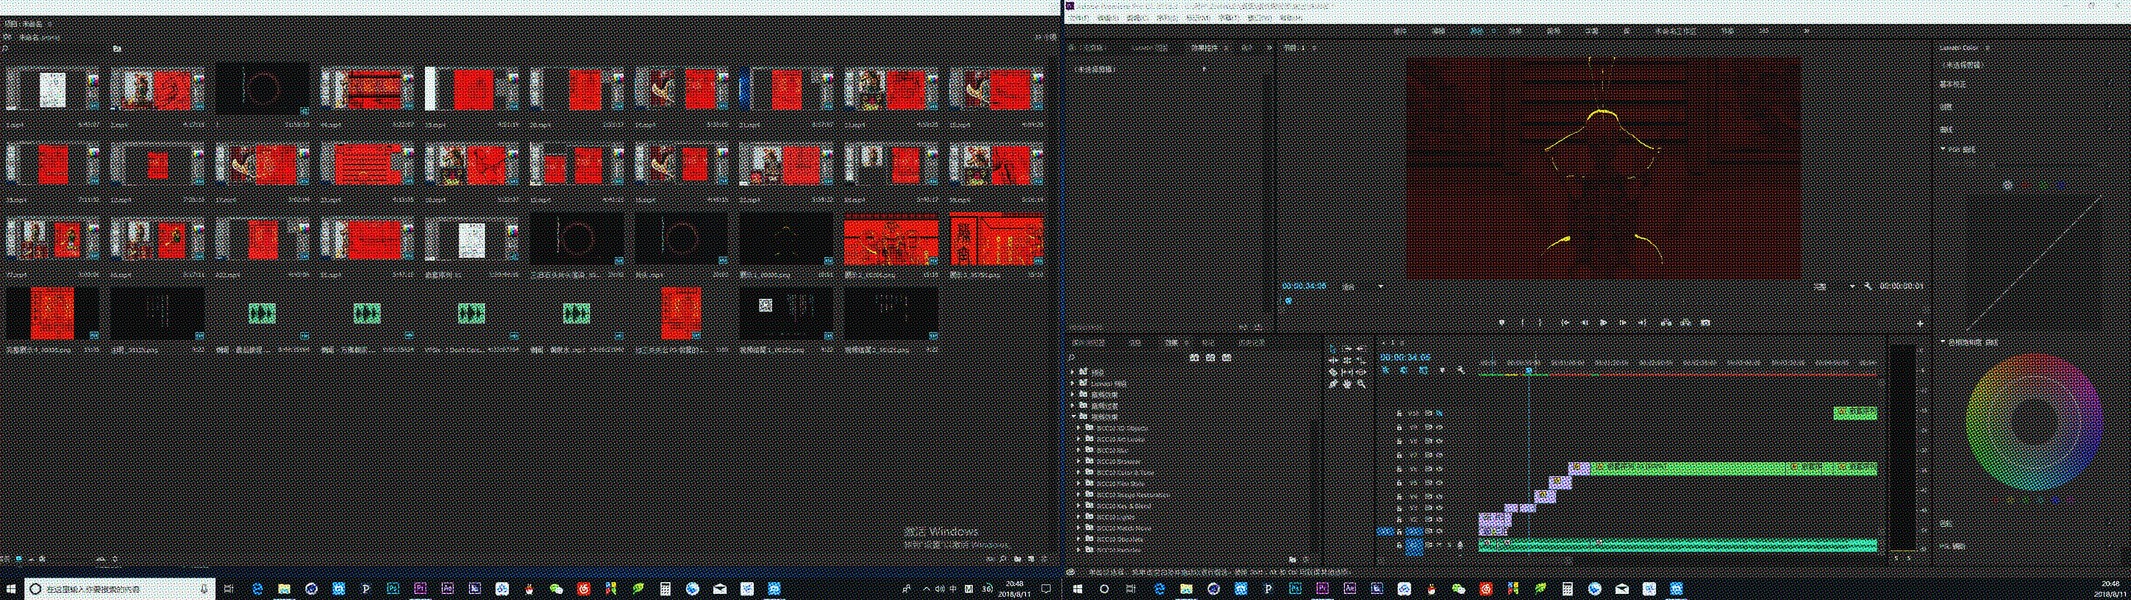Toggle the 基本校正 checkbox in Lumetri Color
This screenshot has width=2131, height=600.
click(x=2109, y=83)
